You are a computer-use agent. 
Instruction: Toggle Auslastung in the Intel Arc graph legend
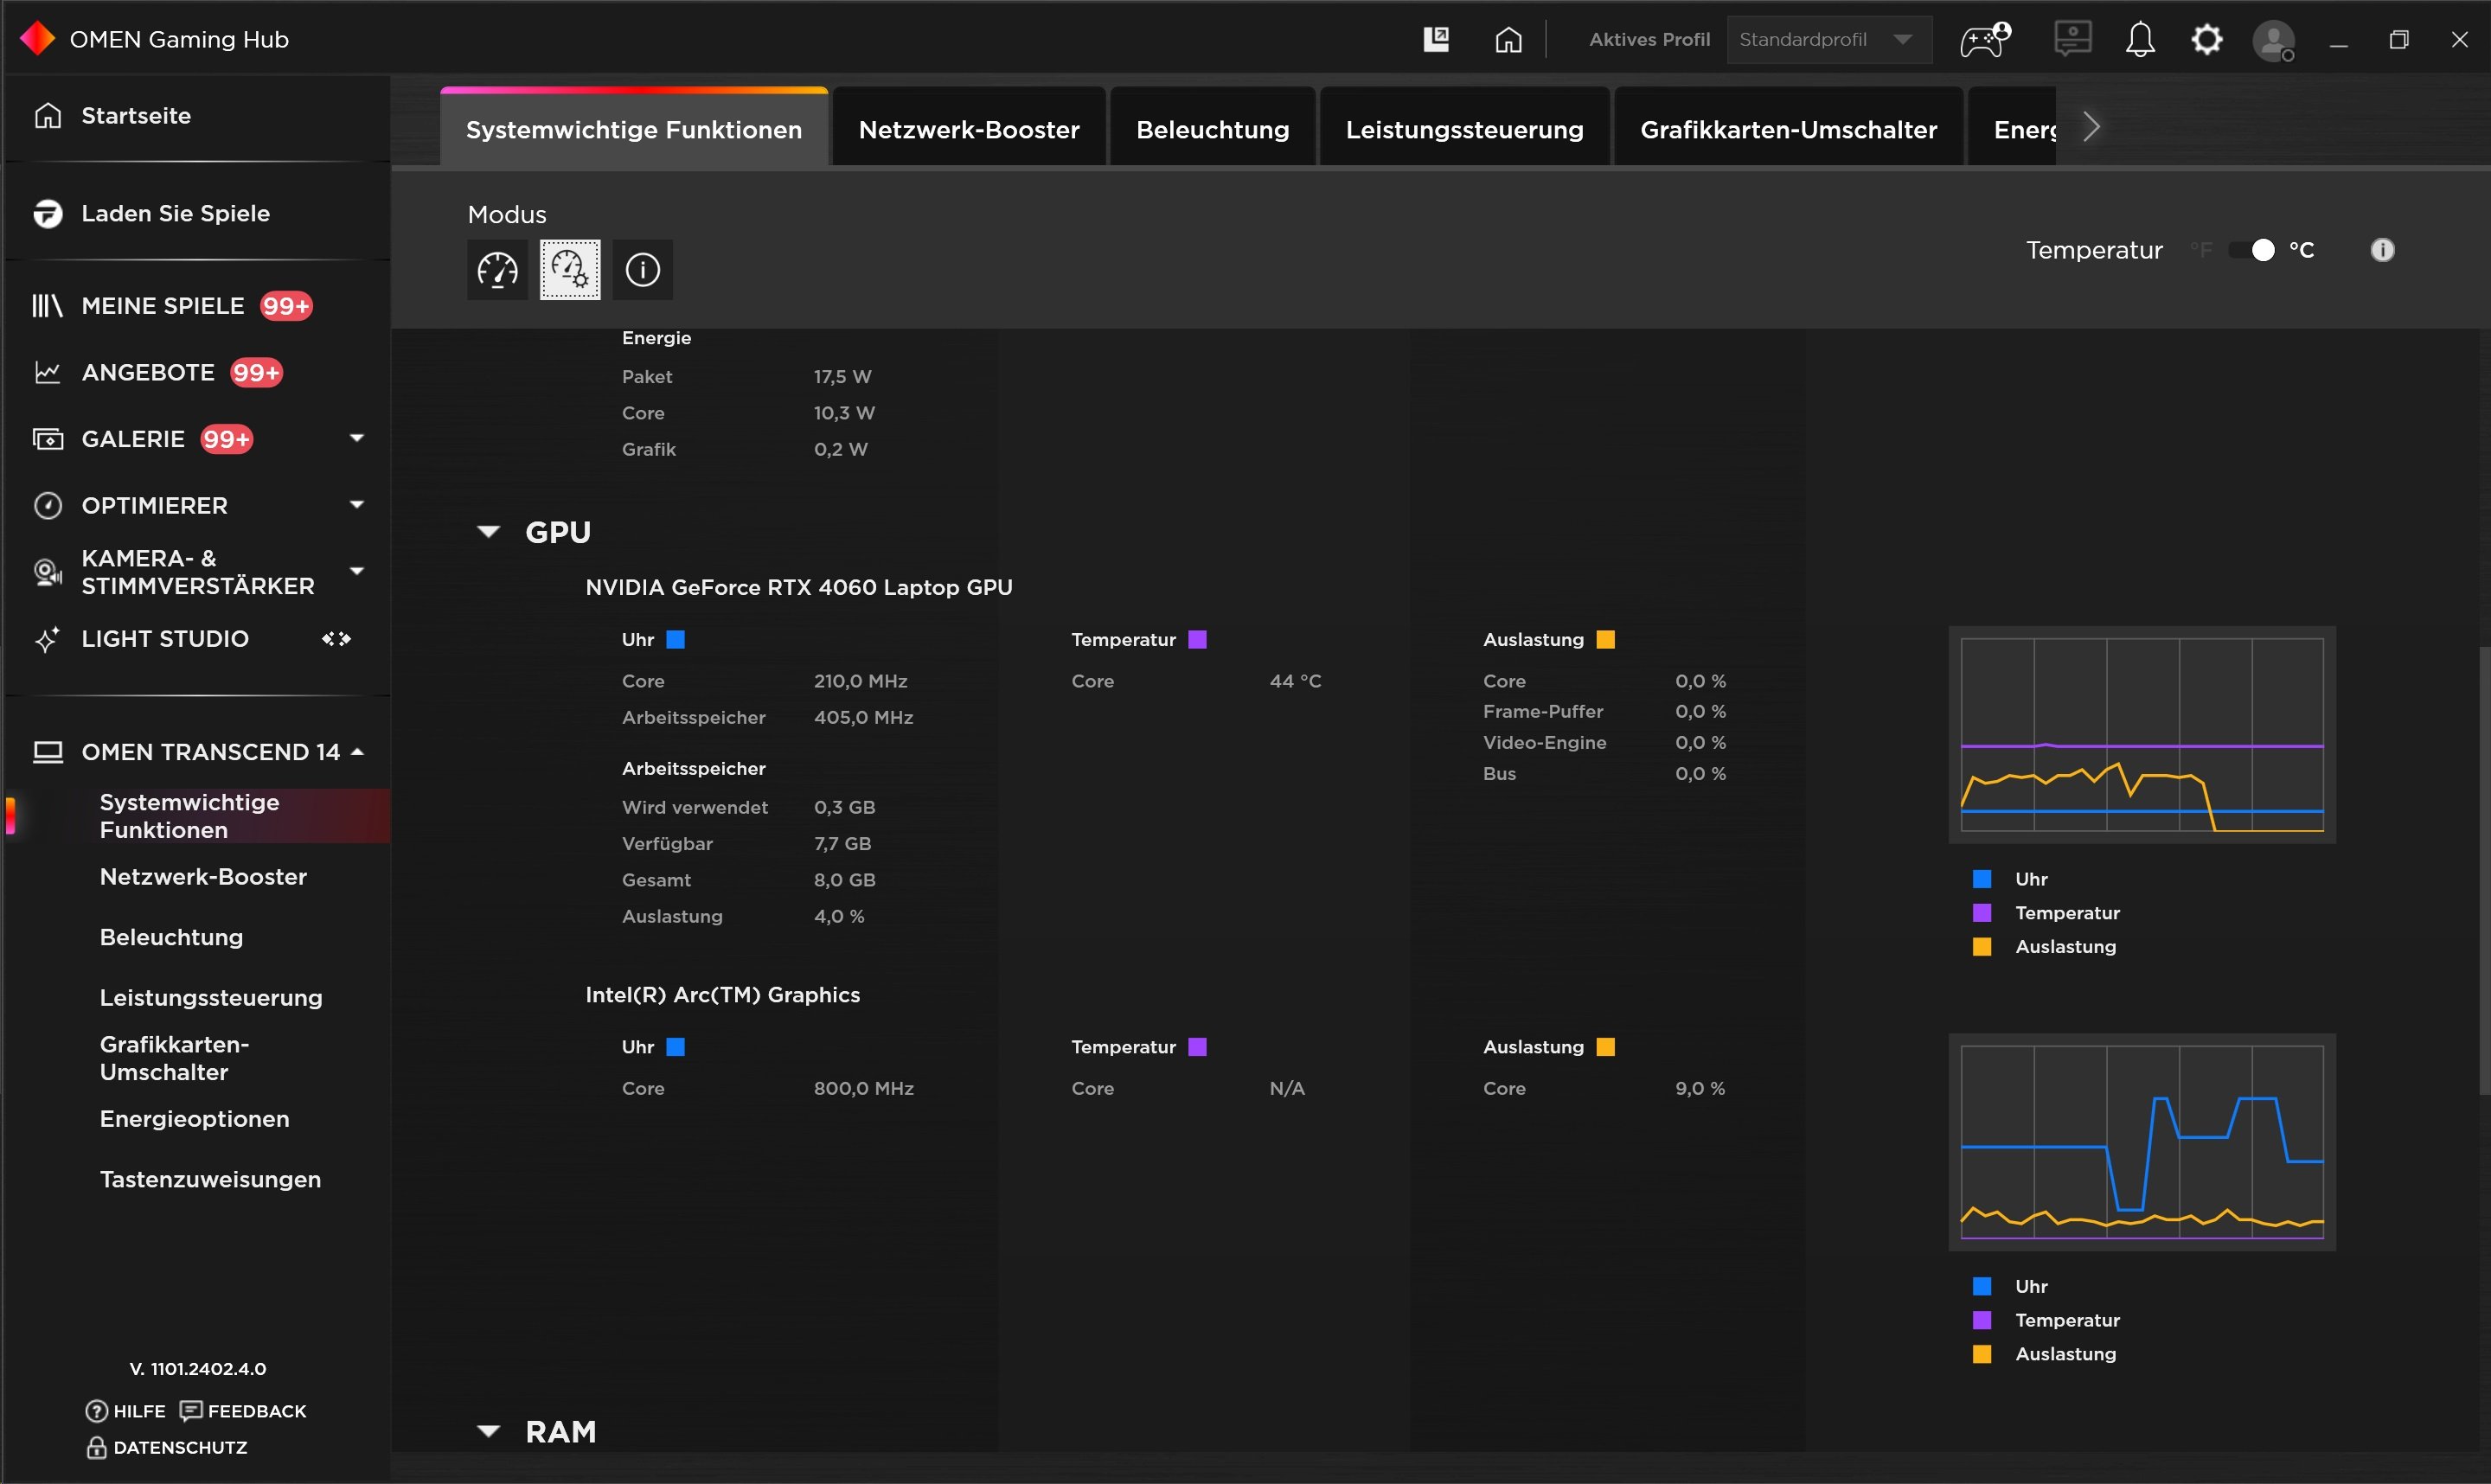2044,1354
